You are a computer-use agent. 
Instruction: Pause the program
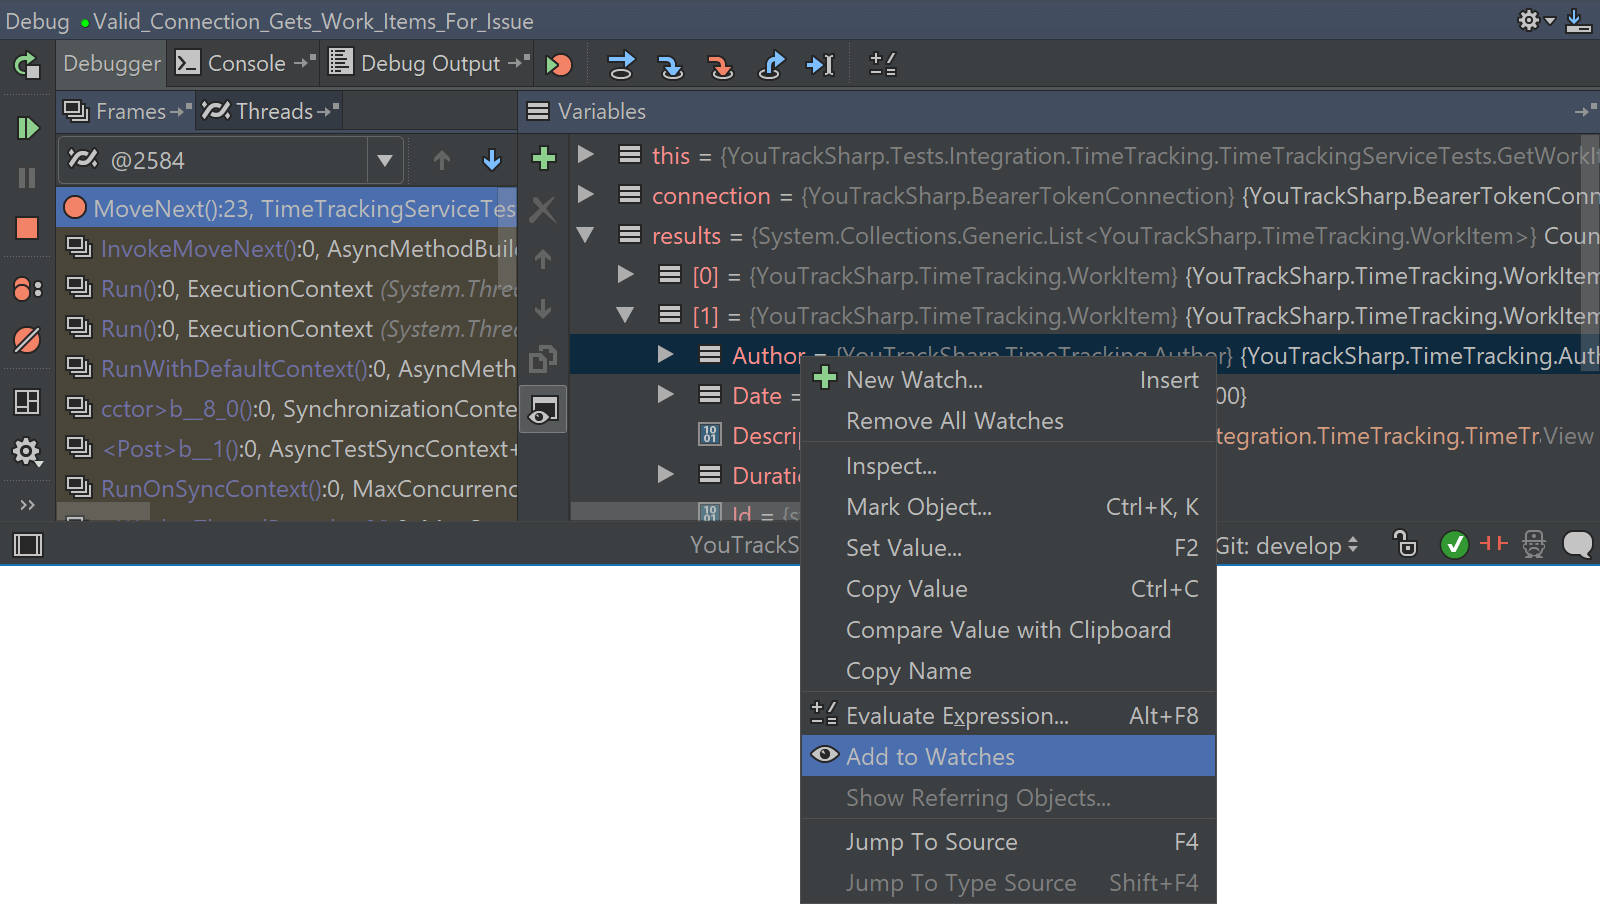(27, 178)
